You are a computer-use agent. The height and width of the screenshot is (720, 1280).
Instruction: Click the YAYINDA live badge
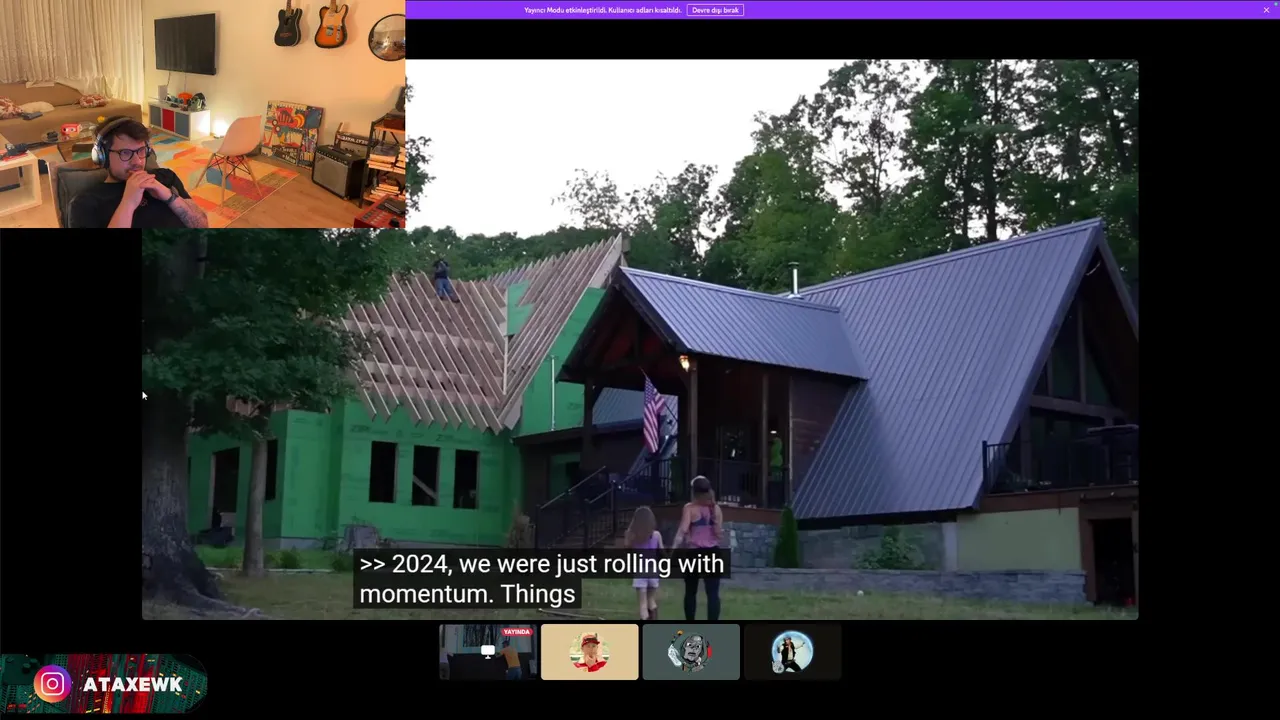tap(517, 632)
